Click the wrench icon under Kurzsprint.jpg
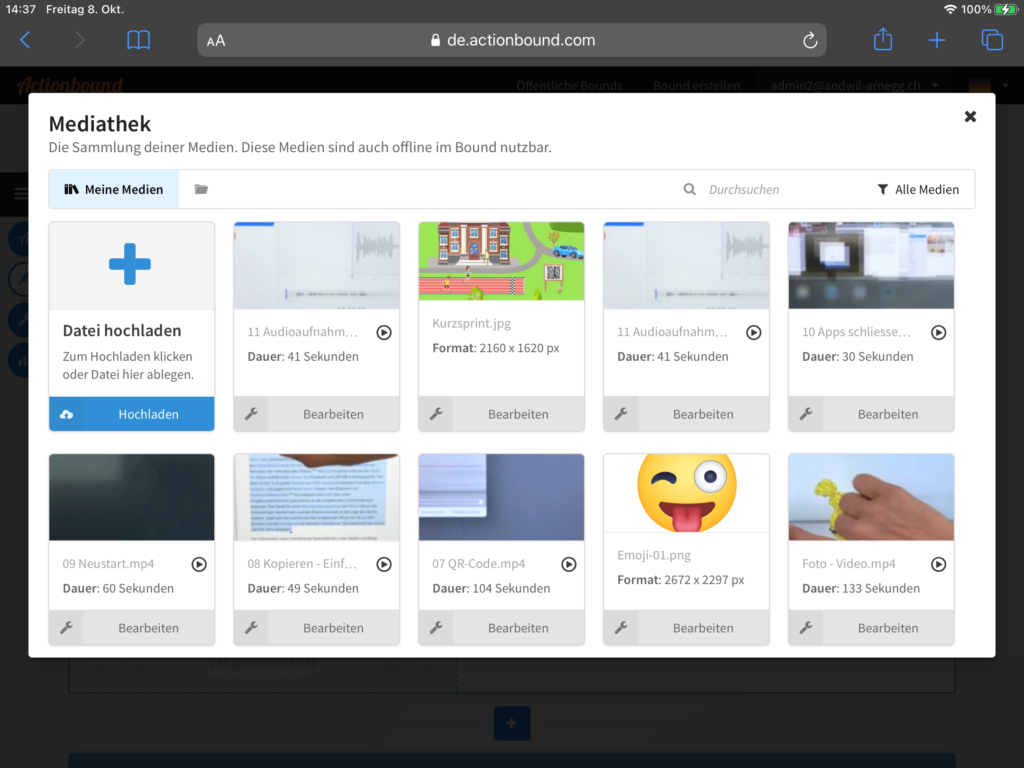1024x768 pixels. pos(436,414)
